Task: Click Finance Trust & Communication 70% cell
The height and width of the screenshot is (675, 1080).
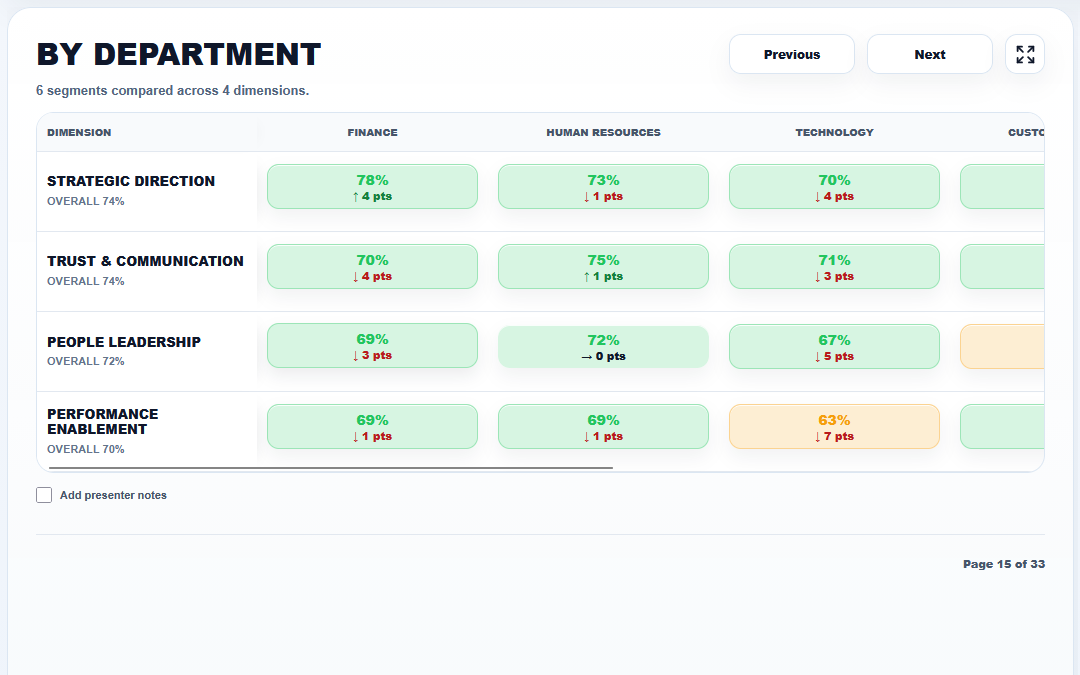Action: pos(373,267)
